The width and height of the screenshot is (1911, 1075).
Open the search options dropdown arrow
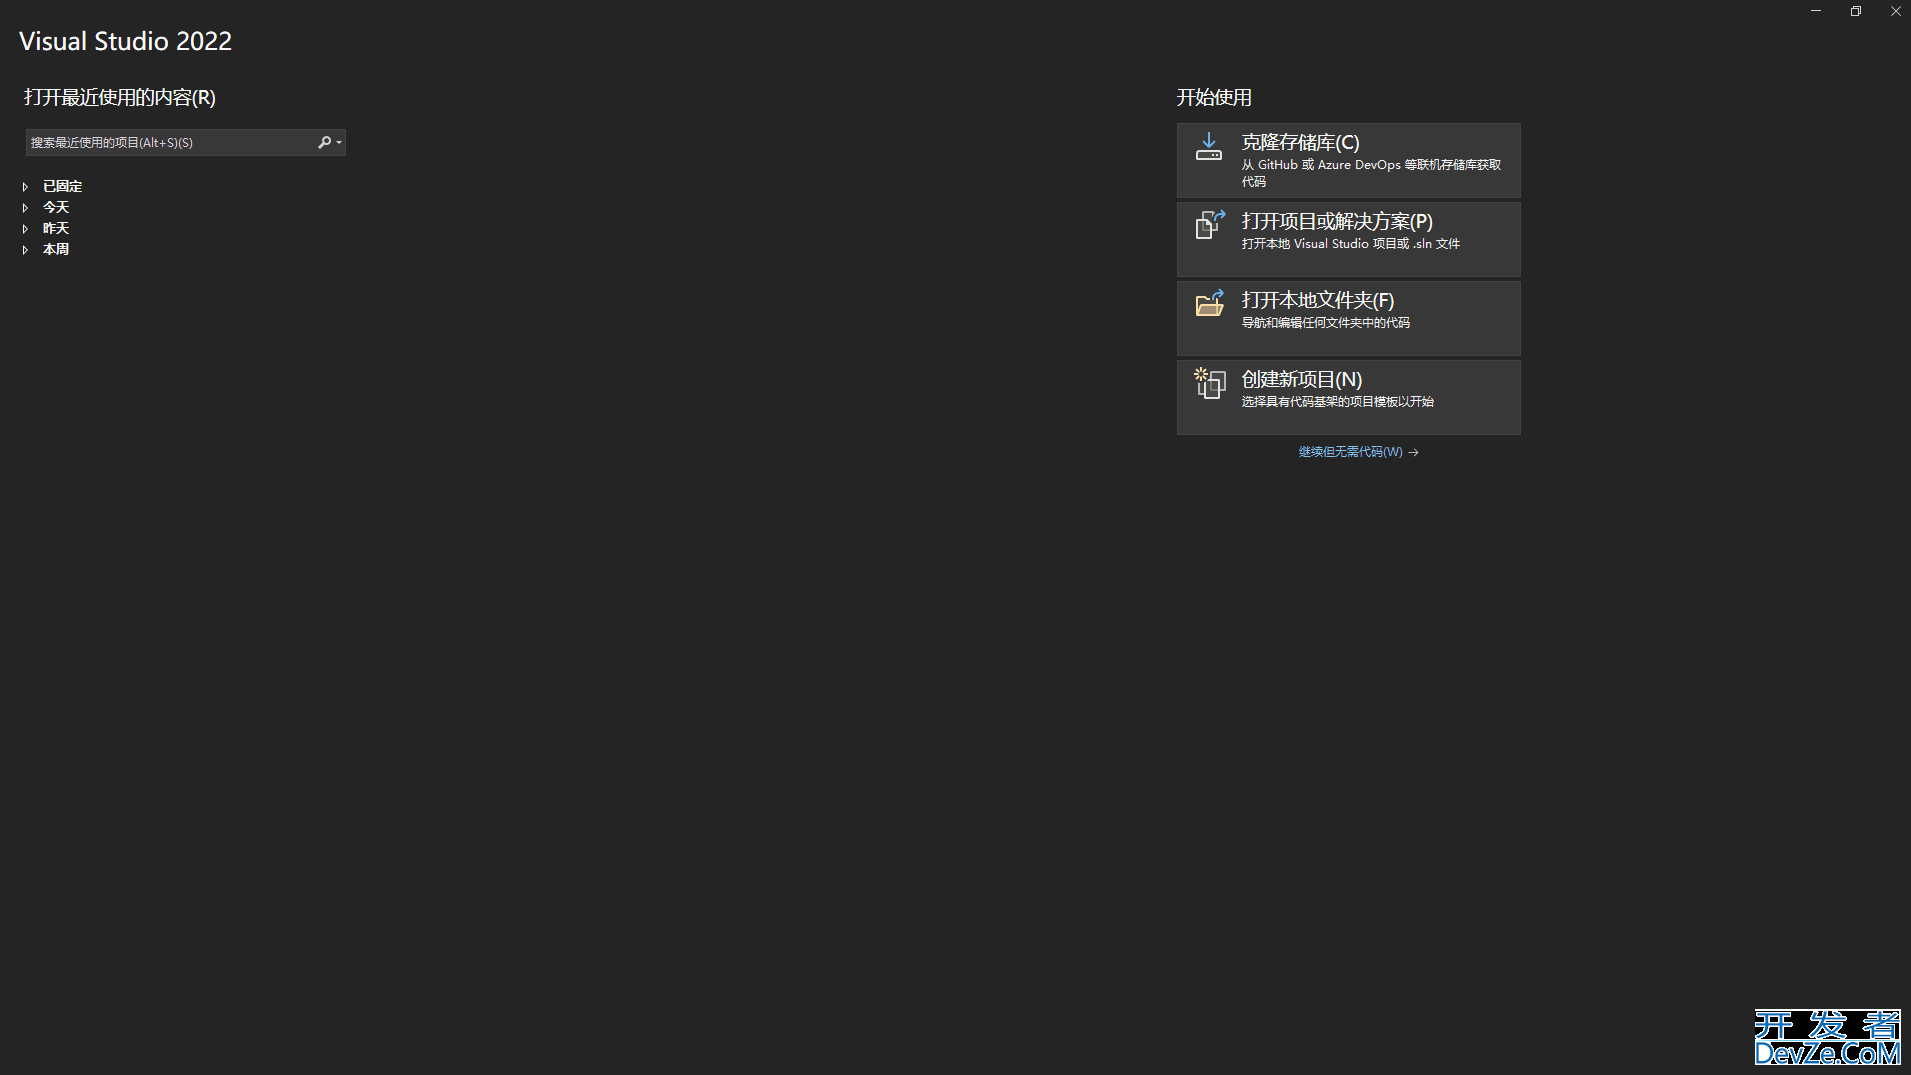click(339, 143)
